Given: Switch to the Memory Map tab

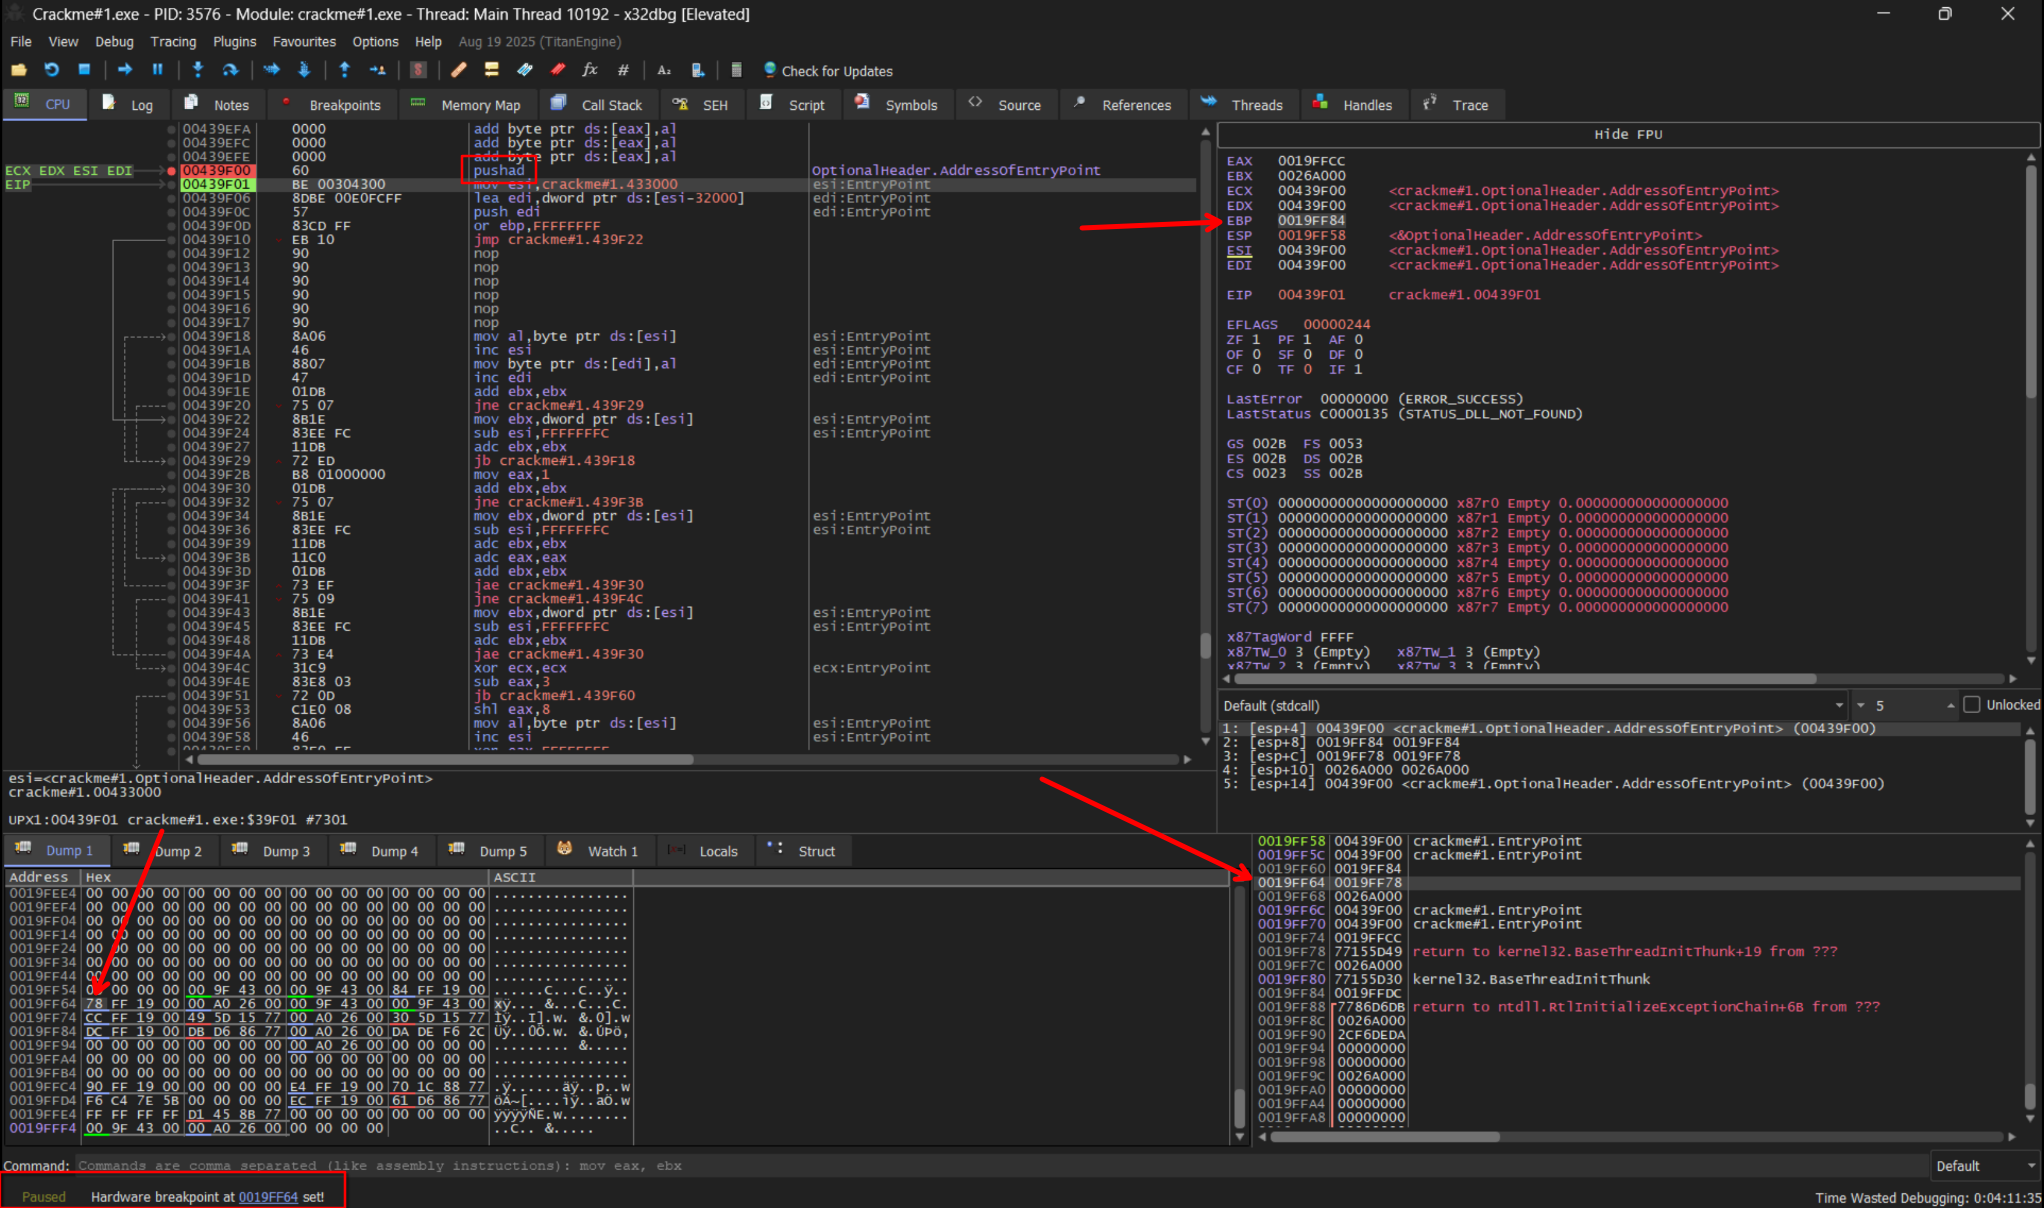Looking at the screenshot, I should coord(466,105).
